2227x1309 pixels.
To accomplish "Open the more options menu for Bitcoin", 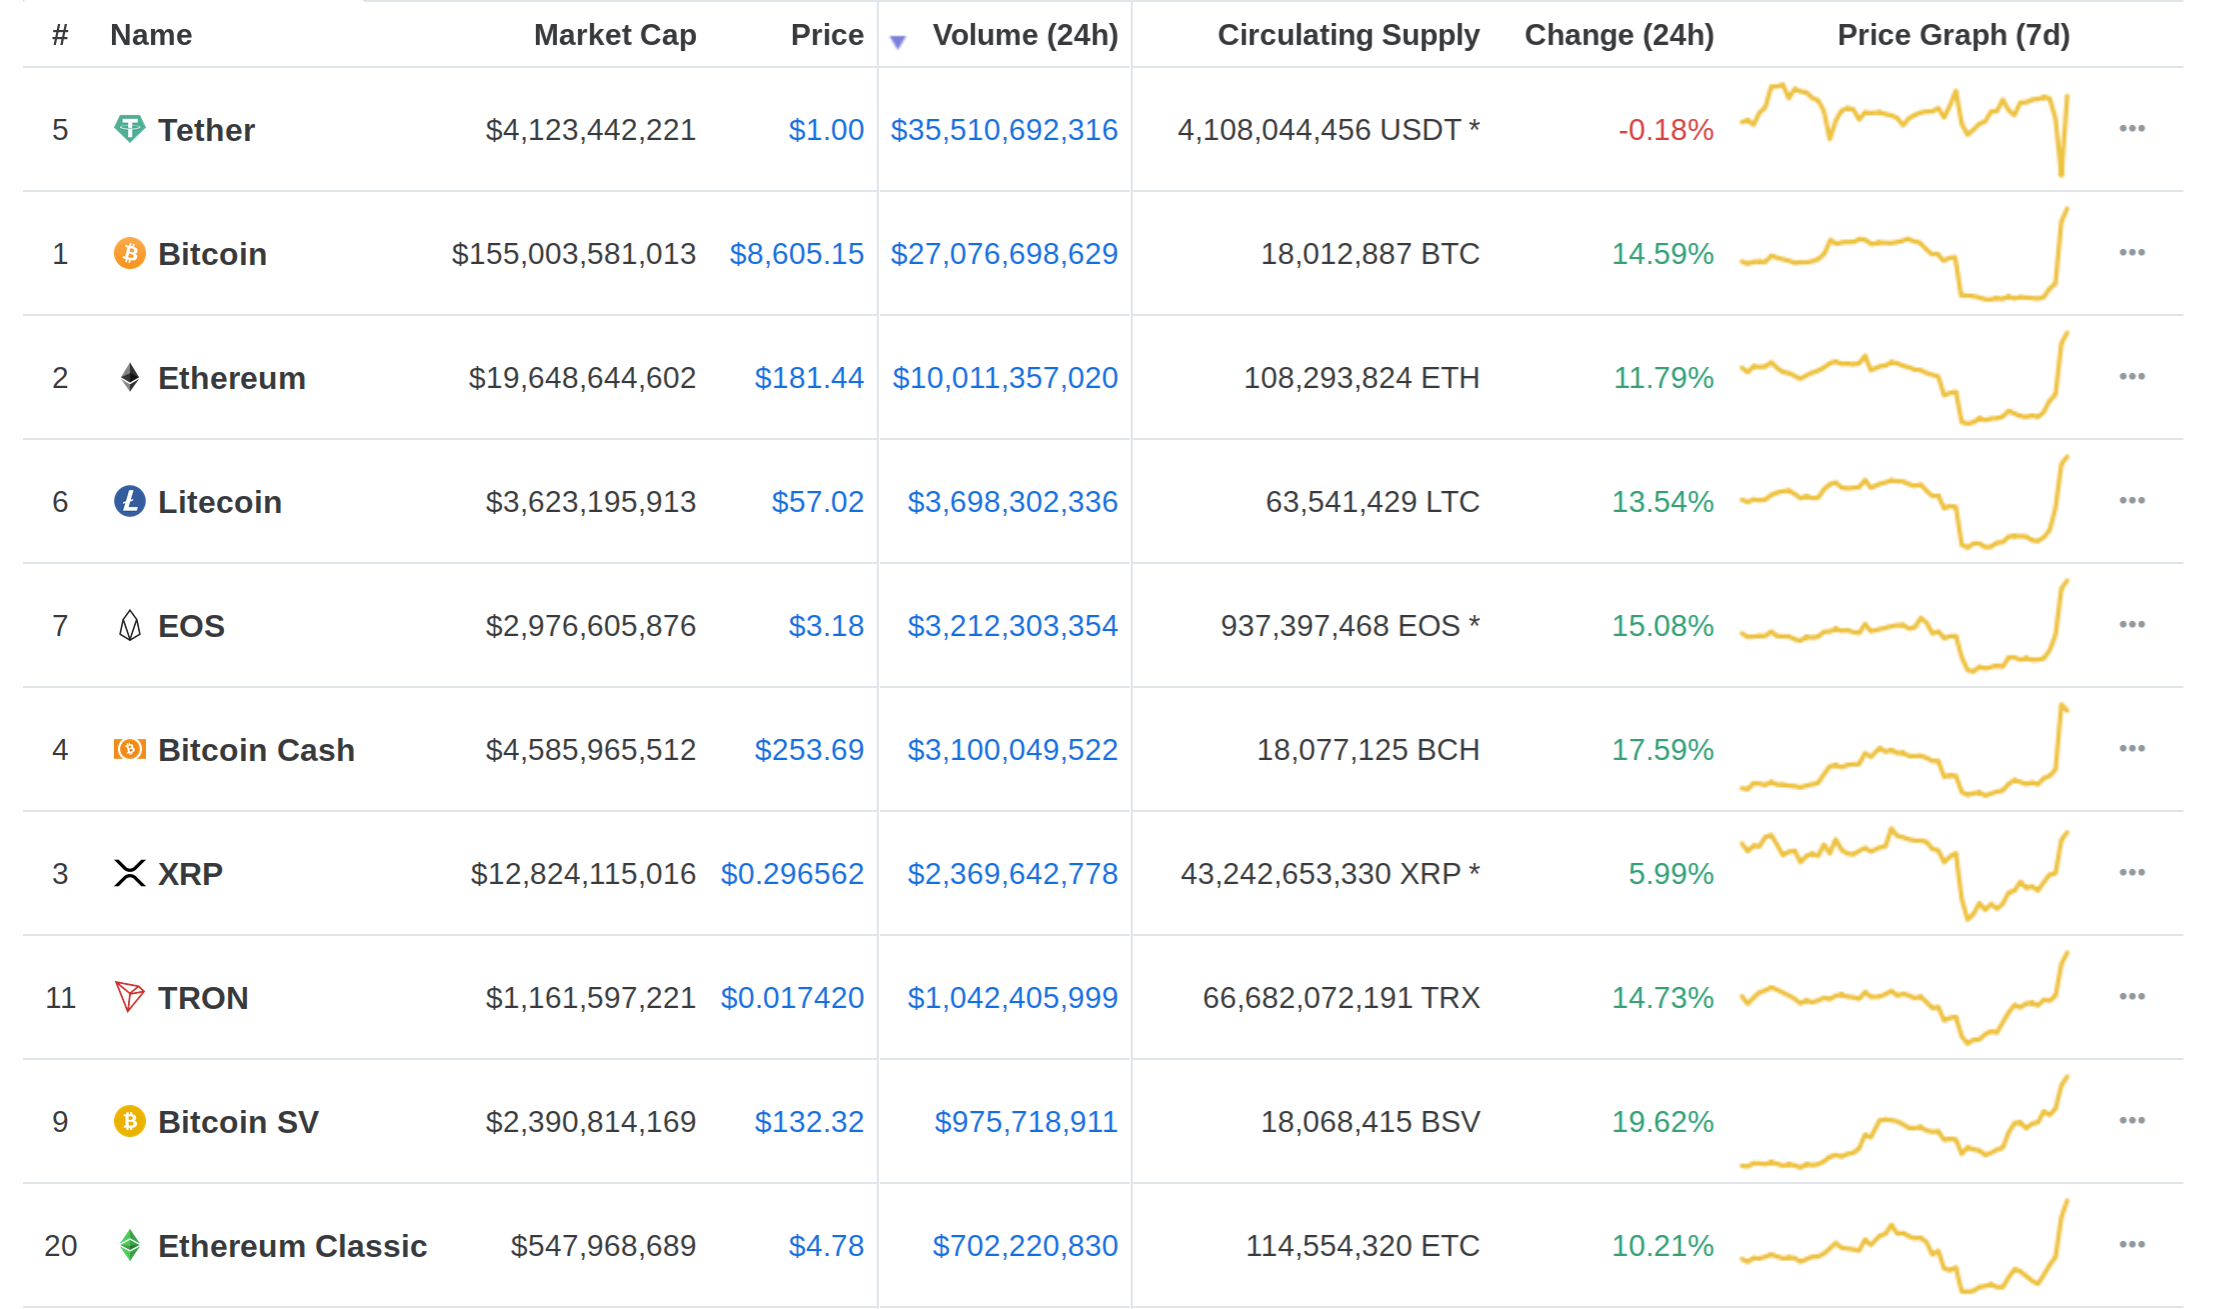I will point(2132,252).
